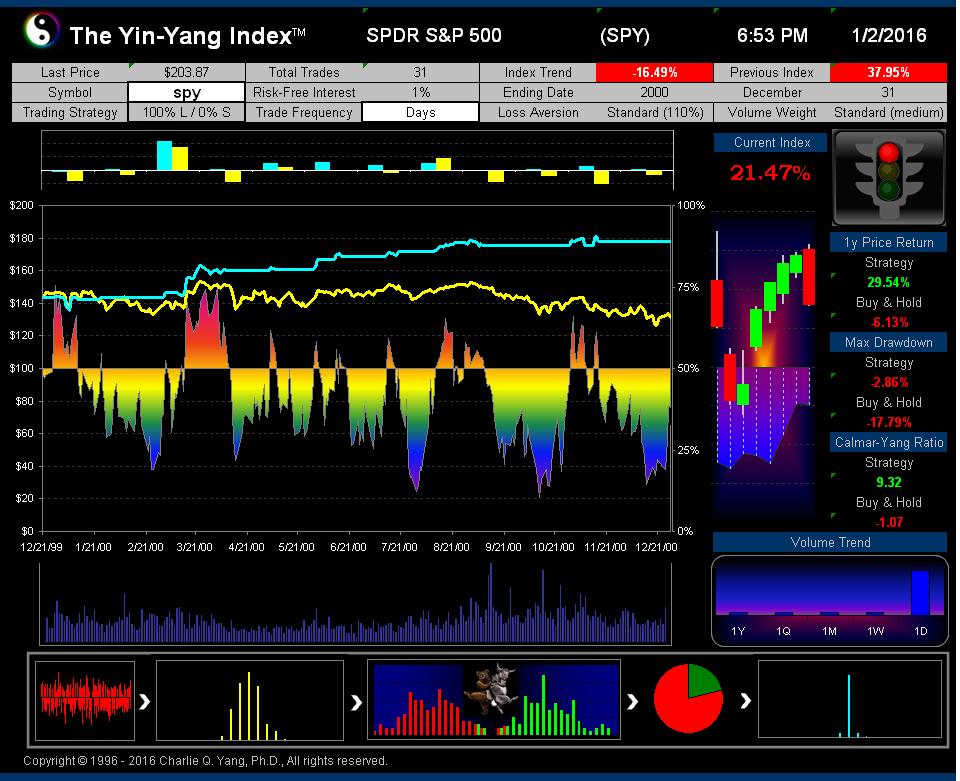Click the Index Trend -16.49% red cell
The height and width of the screenshot is (781, 960).
[x=654, y=72]
